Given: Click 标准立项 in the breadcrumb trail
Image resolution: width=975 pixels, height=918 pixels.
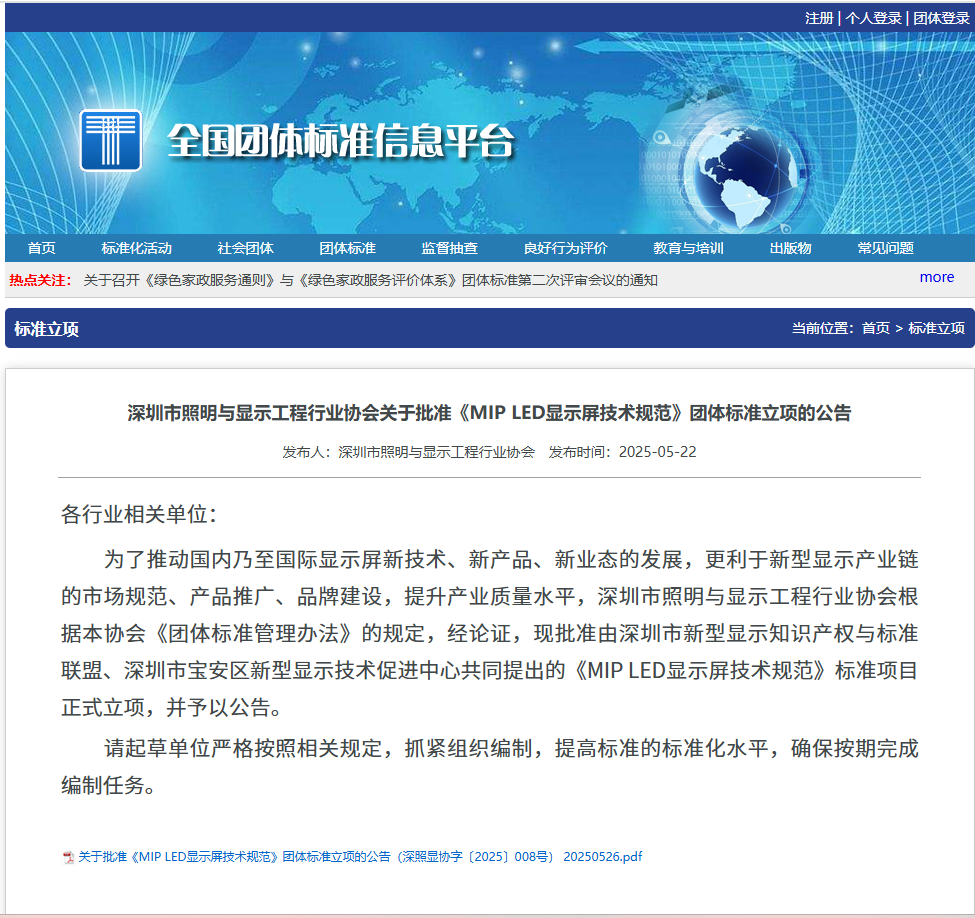Looking at the screenshot, I should tap(936, 328).
